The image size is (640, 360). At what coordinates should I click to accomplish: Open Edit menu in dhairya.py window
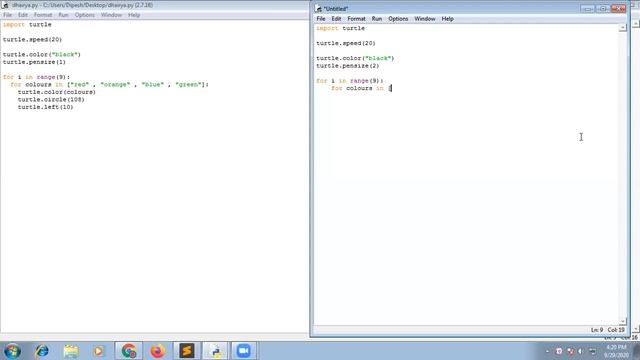pyautogui.click(x=22, y=15)
